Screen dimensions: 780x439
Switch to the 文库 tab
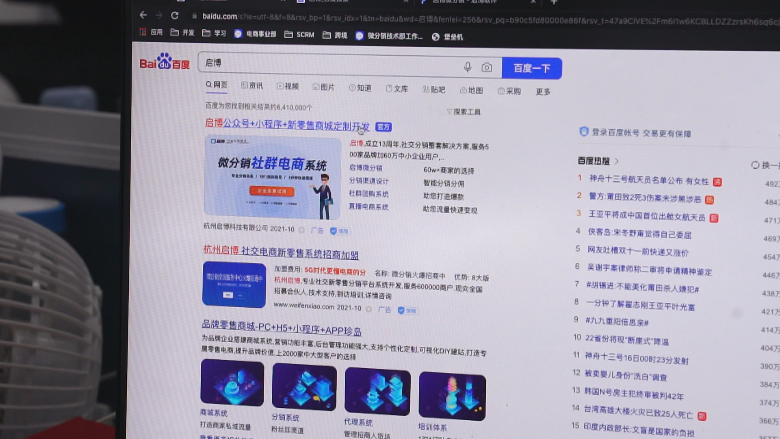[x=396, y=89]
